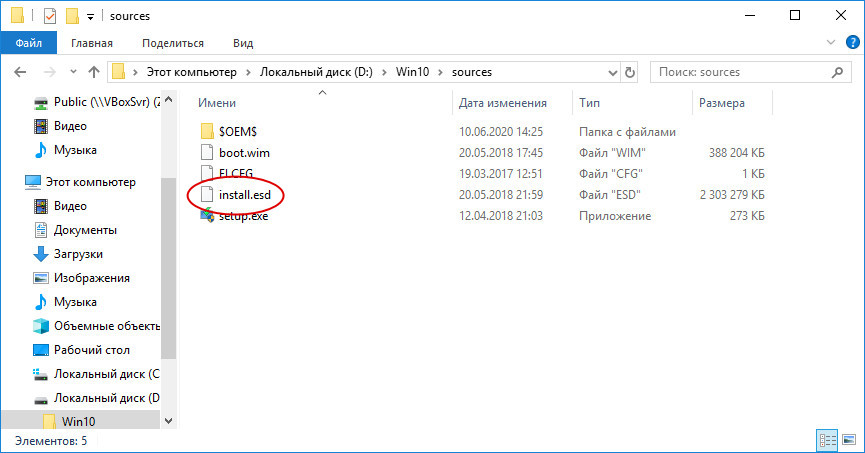Open the Файл ribbon tab

[x=29, y=43]
